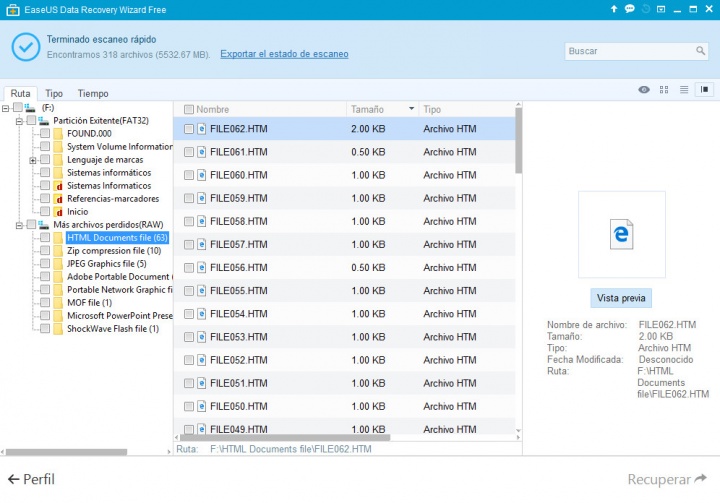The height and width of the screenshot is (503, 720).
Task: Click the EaseUS app logo icon
Action: coord(12,10)
